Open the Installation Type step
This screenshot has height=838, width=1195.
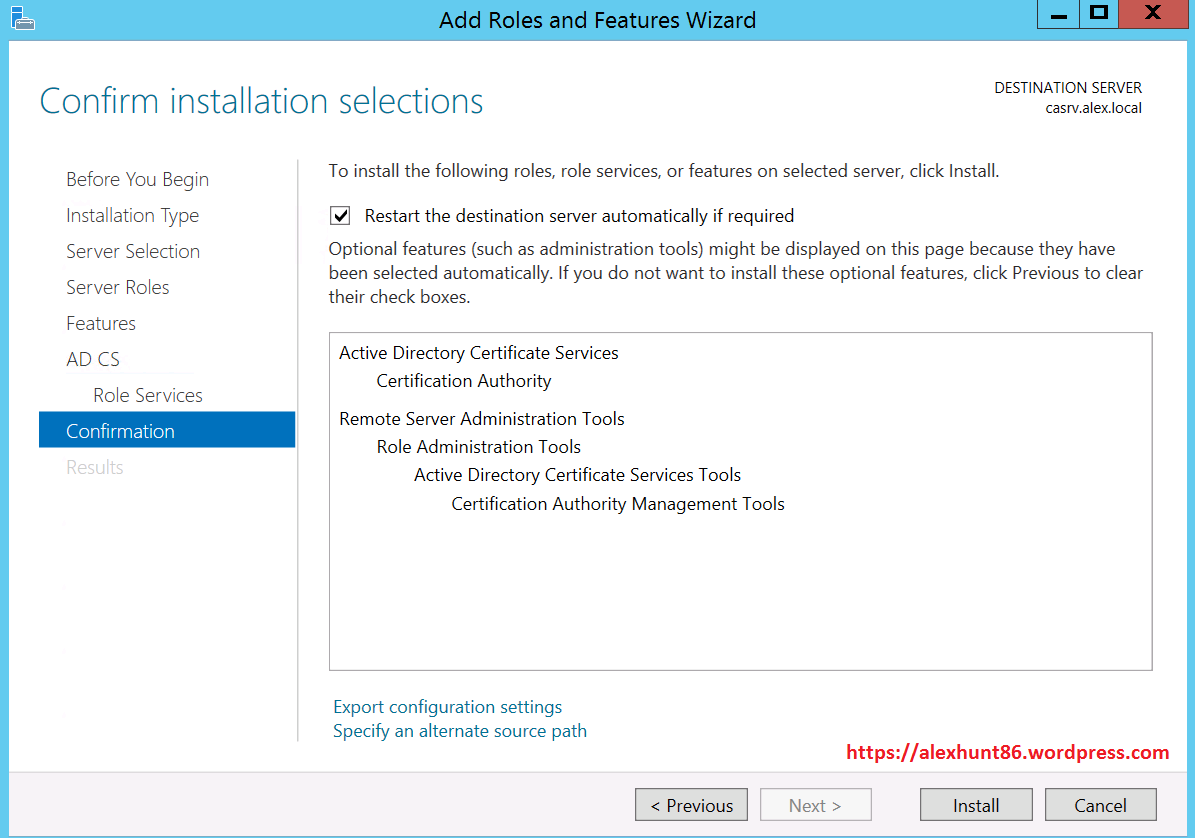pyautogui.click(x=132, y=215)
